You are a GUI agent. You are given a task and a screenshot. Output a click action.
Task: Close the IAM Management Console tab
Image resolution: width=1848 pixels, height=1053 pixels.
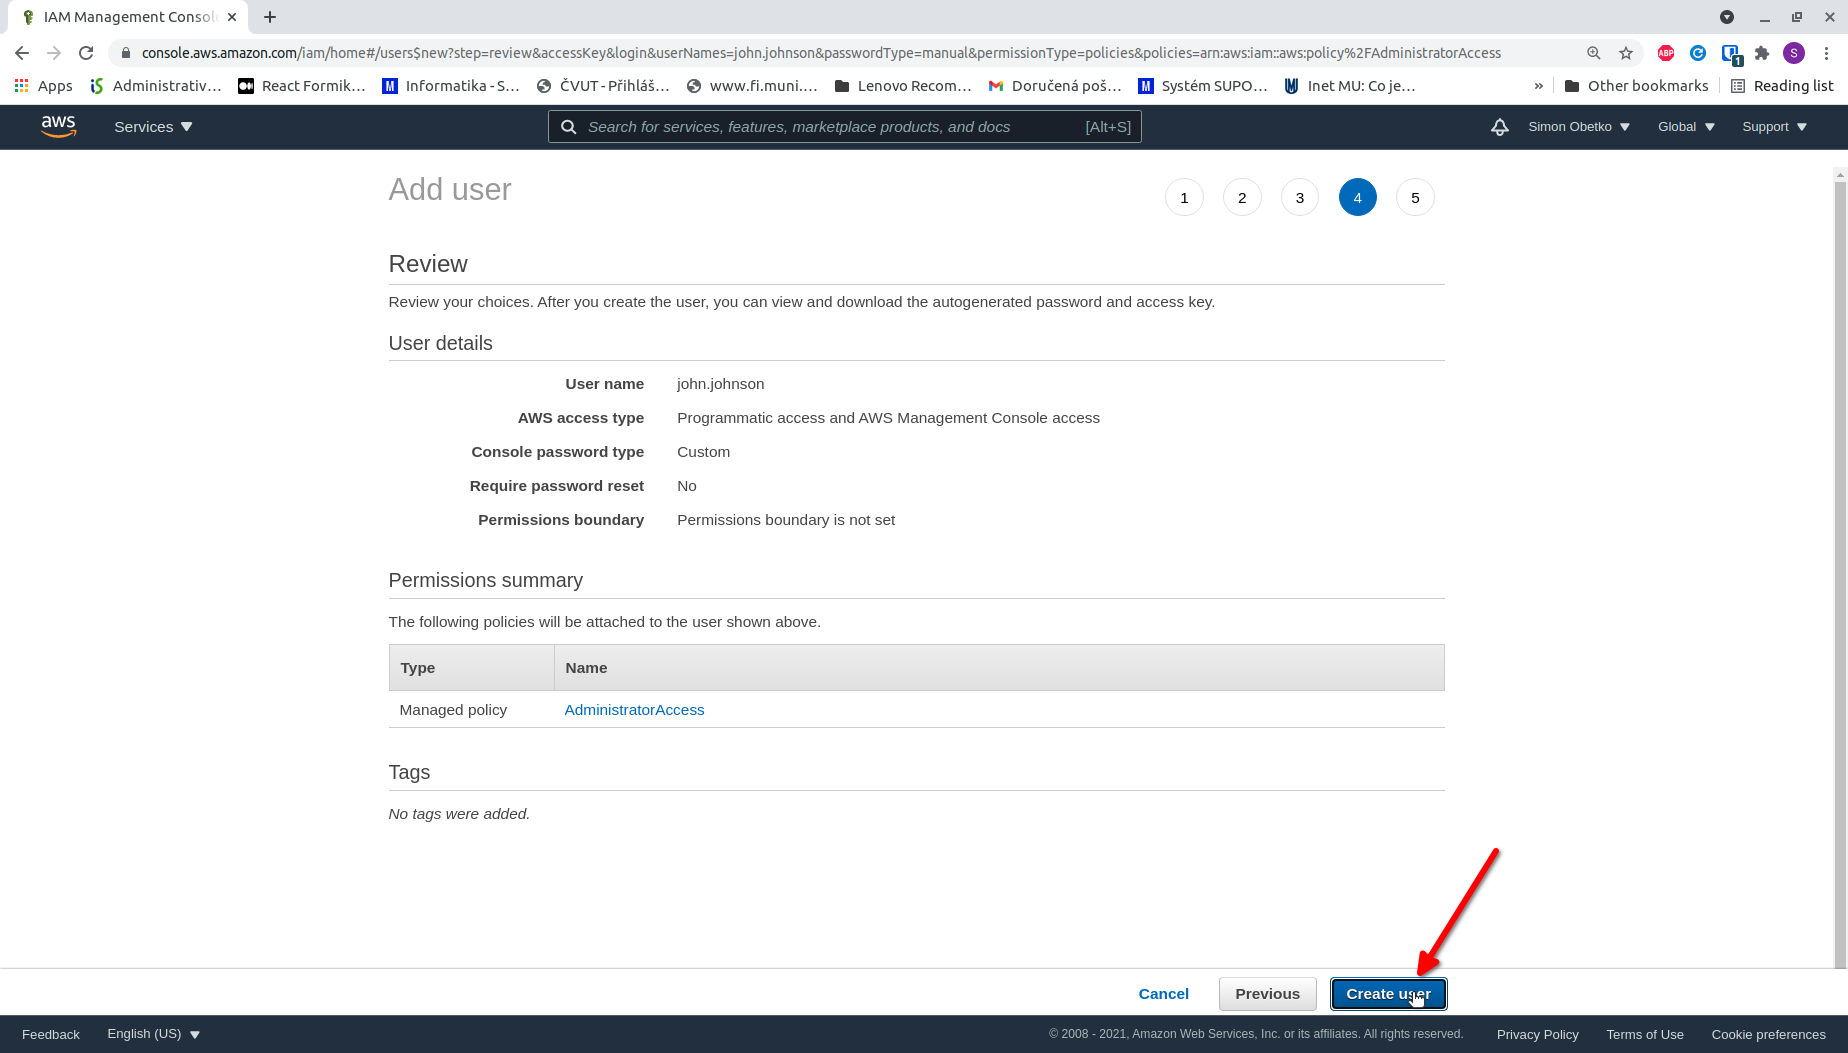click(232, 17)
